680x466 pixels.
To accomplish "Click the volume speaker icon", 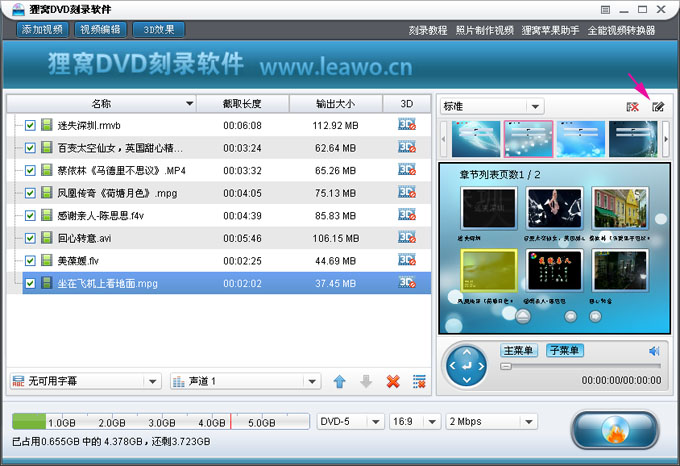I will (654, 351).
